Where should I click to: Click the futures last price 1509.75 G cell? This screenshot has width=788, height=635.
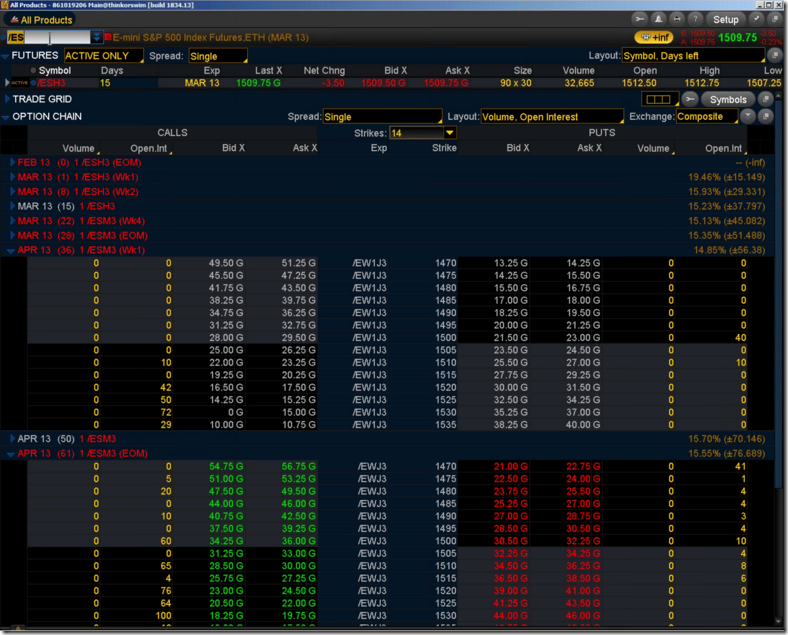click(258, 83)
